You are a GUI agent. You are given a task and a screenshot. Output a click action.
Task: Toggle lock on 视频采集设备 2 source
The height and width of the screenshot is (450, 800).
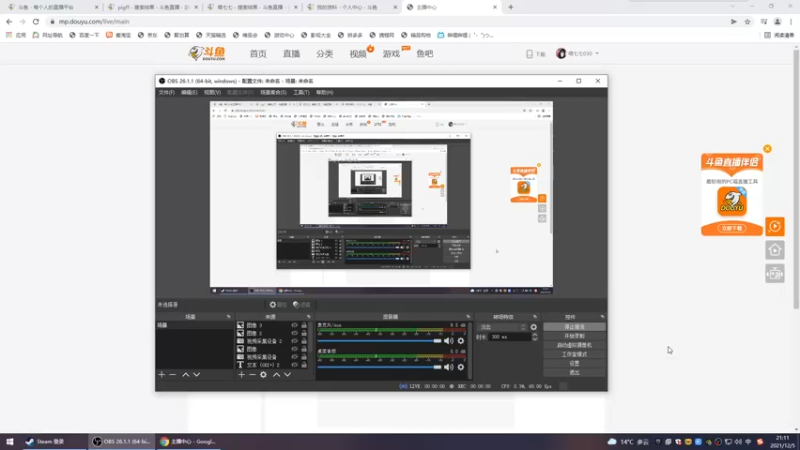pos(304,341)
